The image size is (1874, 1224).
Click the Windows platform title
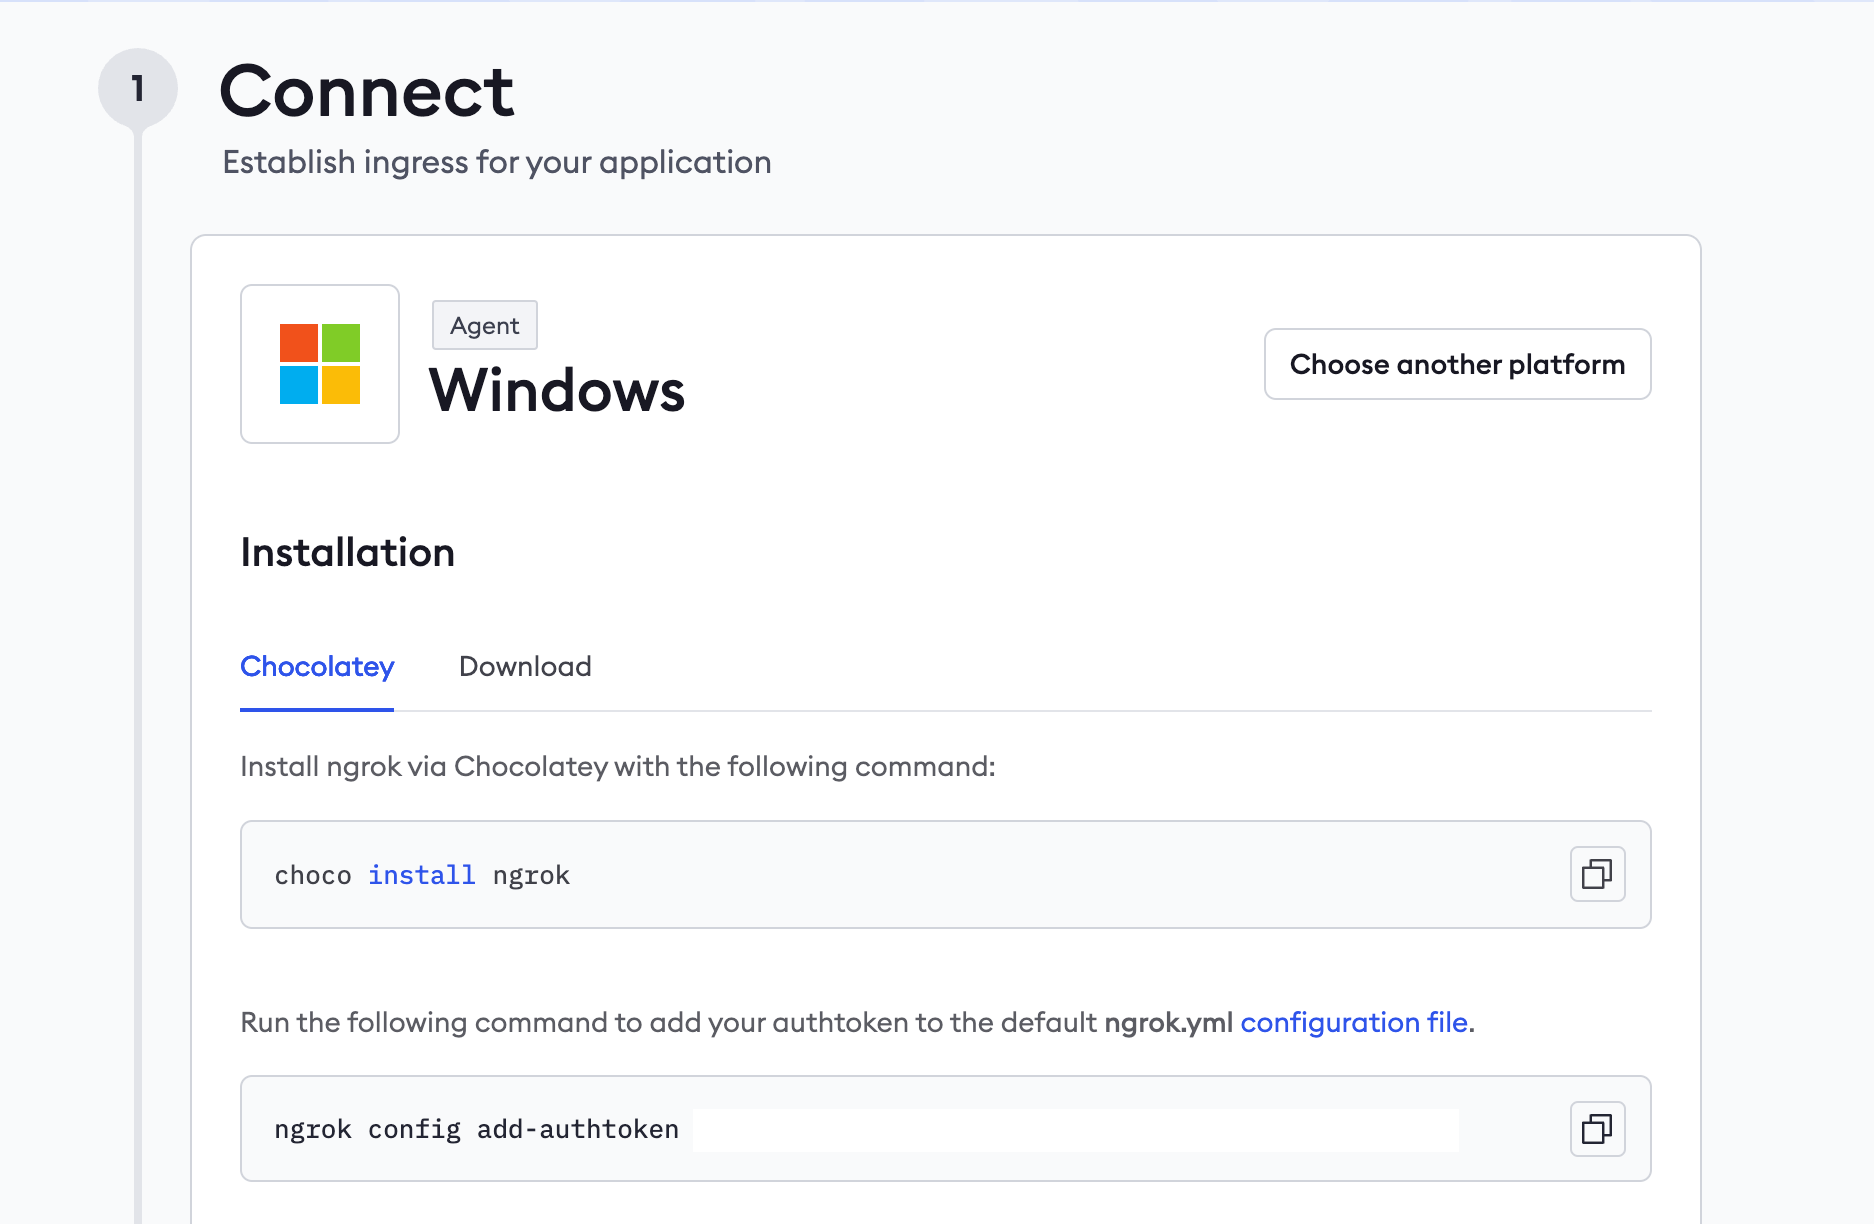(x=556, y=390)
